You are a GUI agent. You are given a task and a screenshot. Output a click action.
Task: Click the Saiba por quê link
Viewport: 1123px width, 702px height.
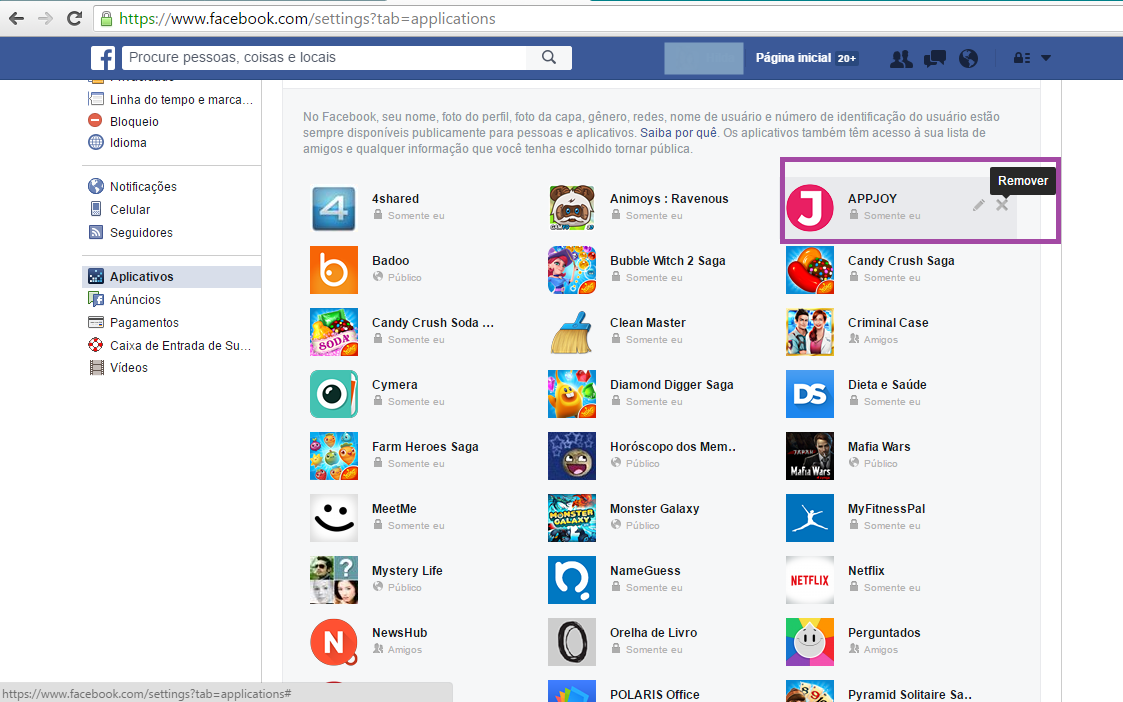coord(678,133)
